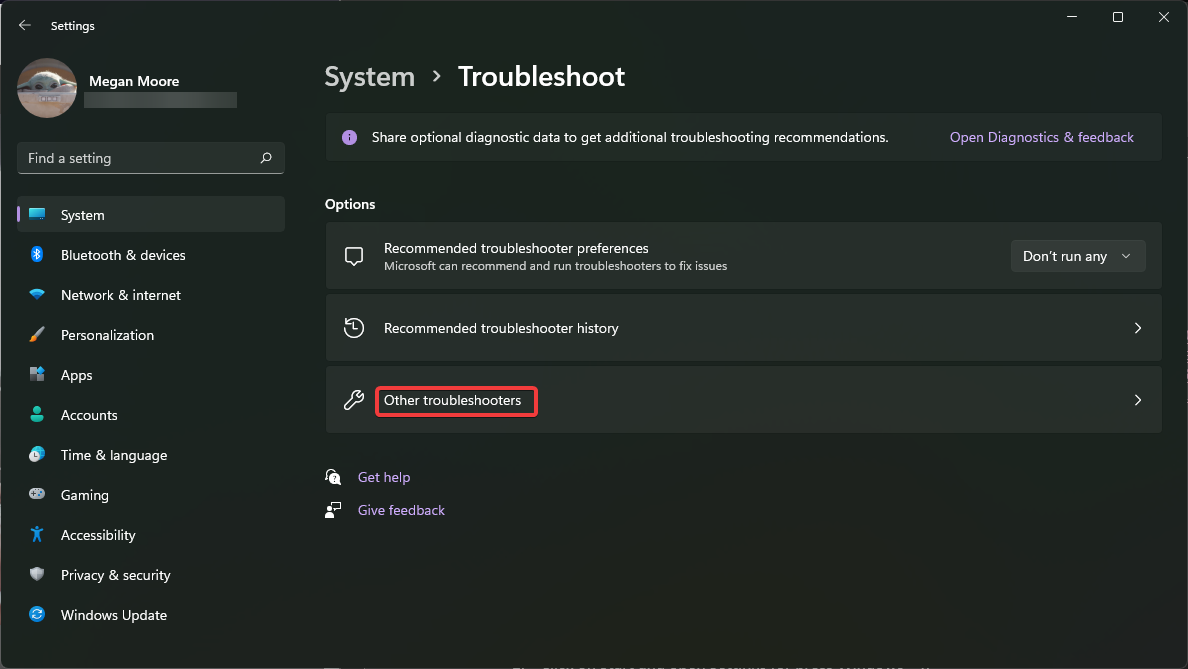This screenshot has width=1188, height=669.
Task: Select Privacy & security in the sidebar
Action: pos(115,575)
